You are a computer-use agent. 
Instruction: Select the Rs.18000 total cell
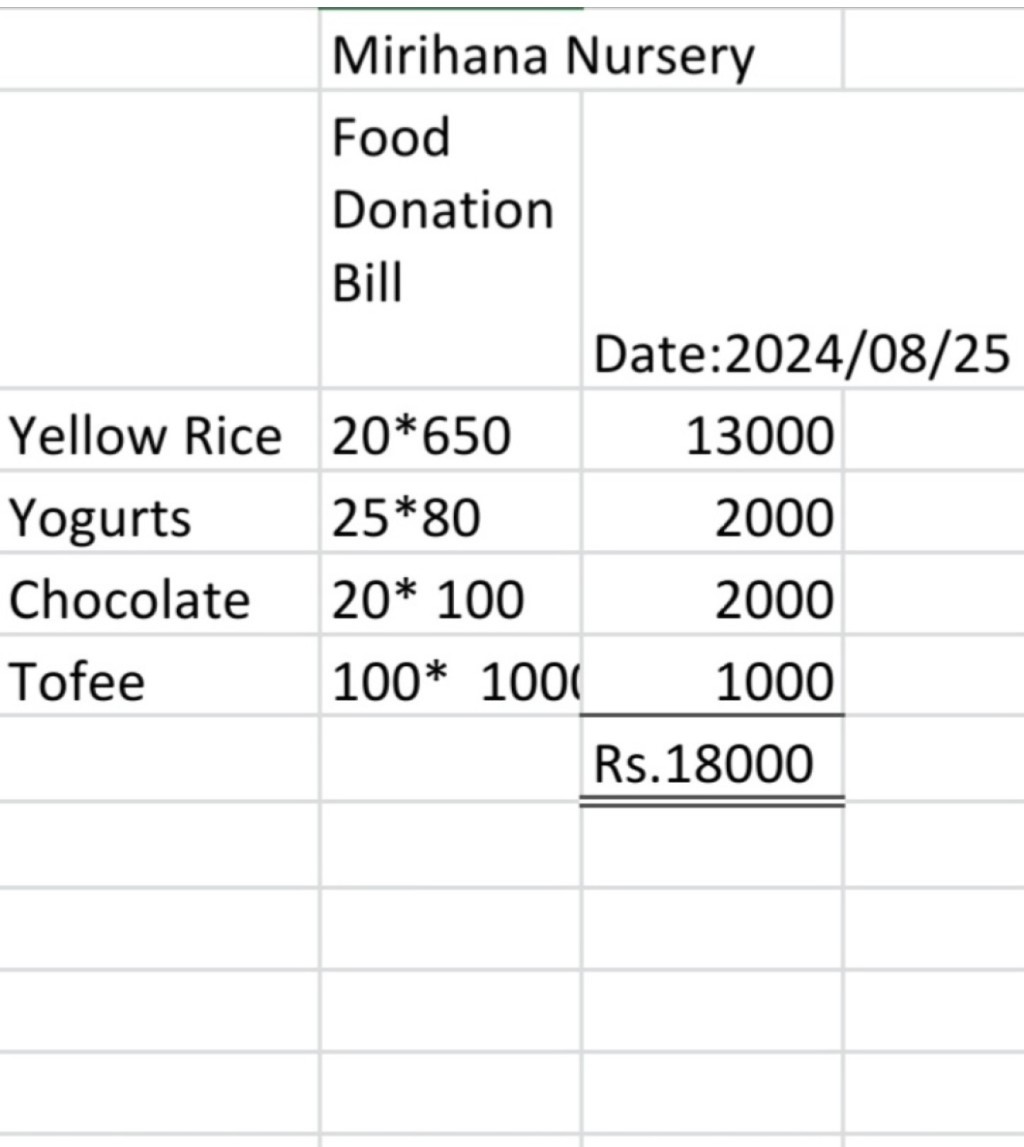pyautogui.click(x=712, y=759)
